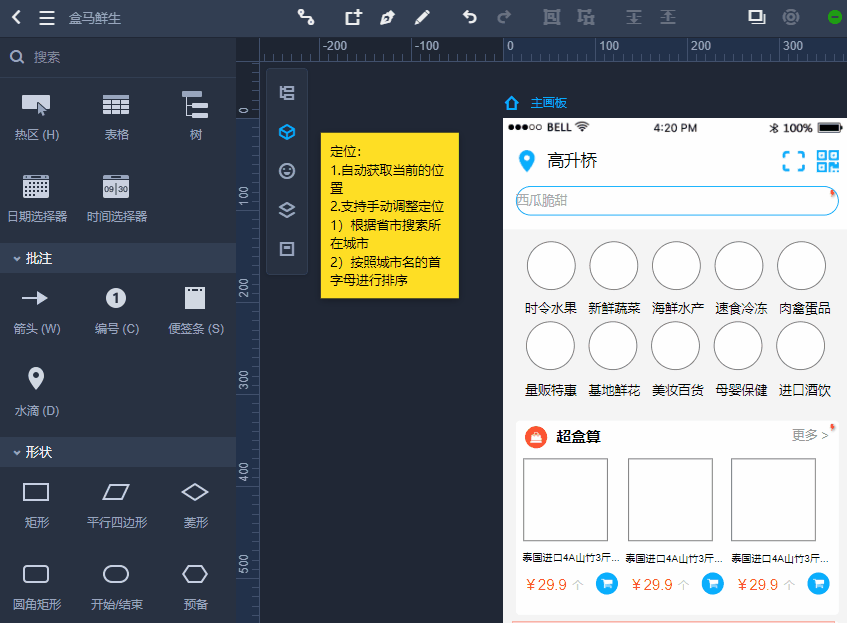Viewport: 847px width, 623px height.
Task: Open the hamburger menu
Action: pos(47,18)
